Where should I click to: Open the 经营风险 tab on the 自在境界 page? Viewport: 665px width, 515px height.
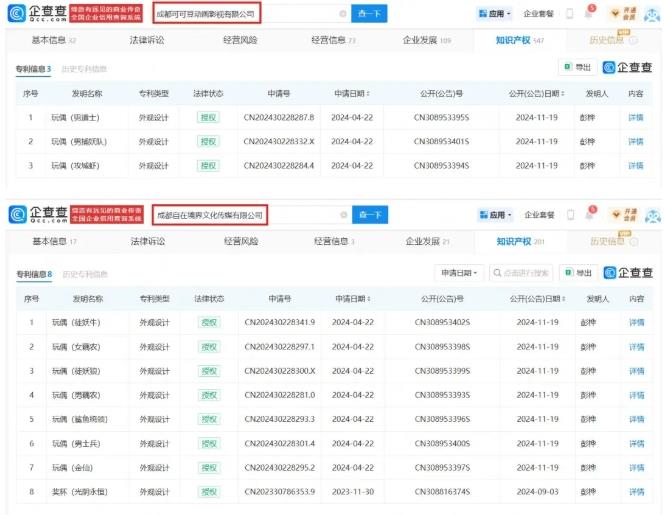tap(241, 241)
